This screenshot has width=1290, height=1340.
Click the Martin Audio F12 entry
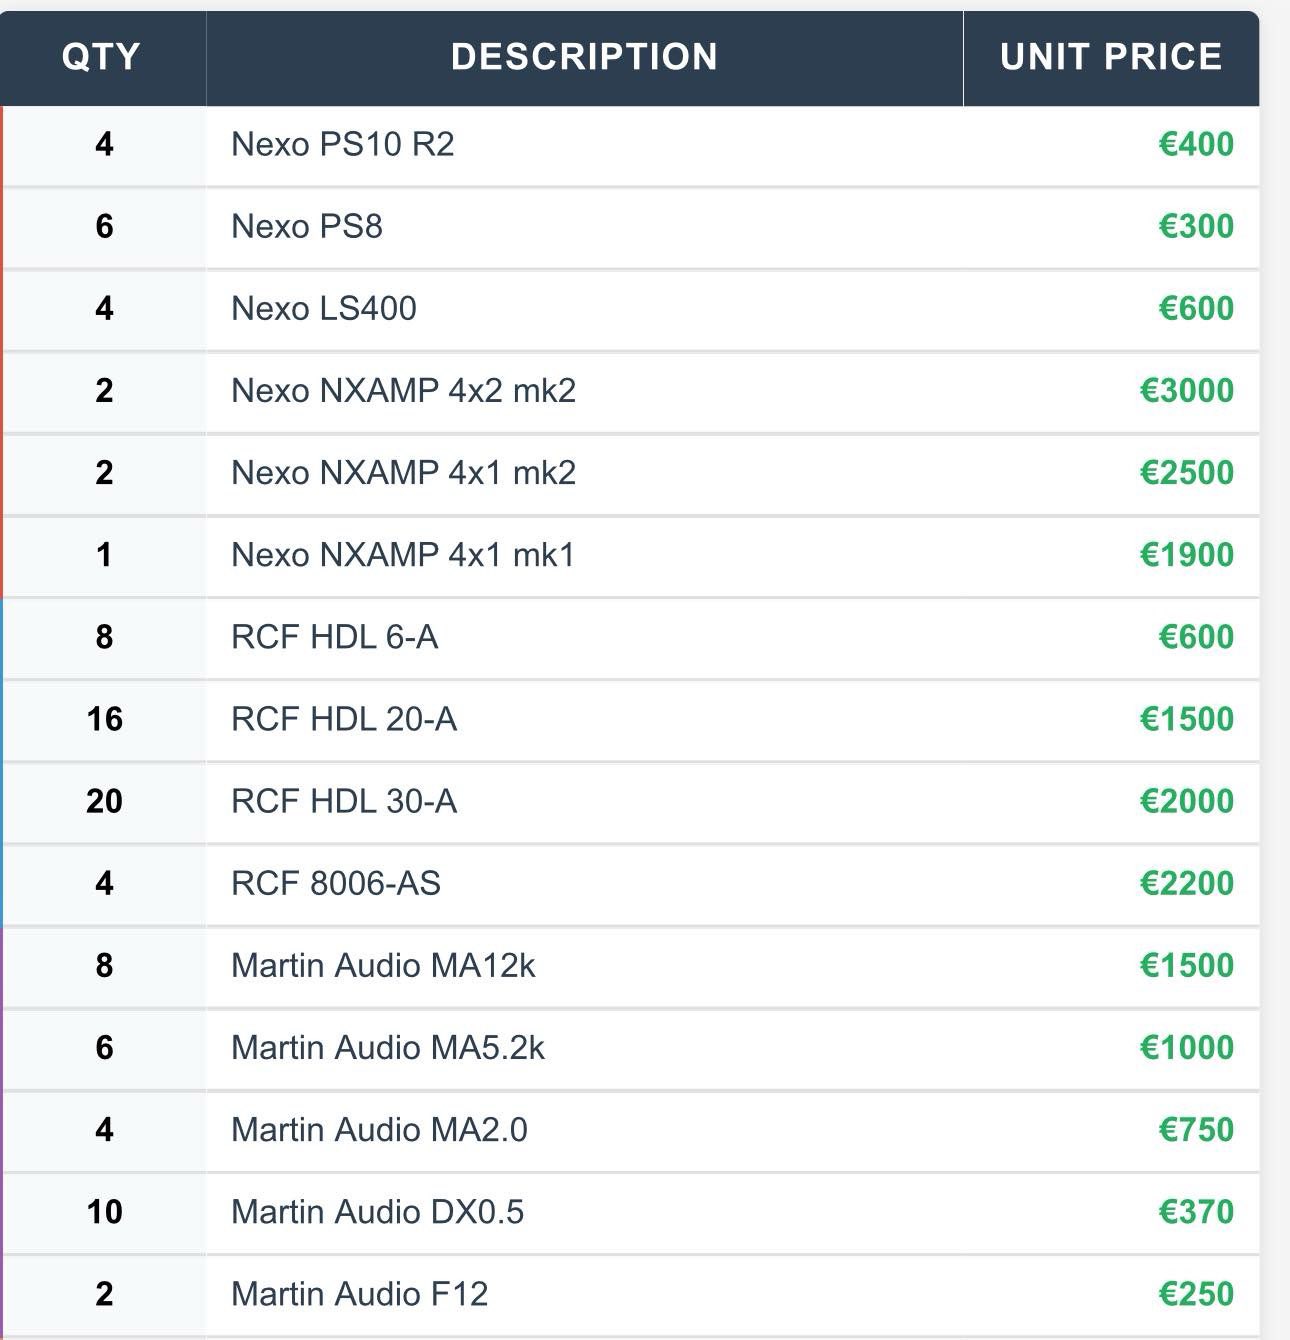[x=360, y=1293]
